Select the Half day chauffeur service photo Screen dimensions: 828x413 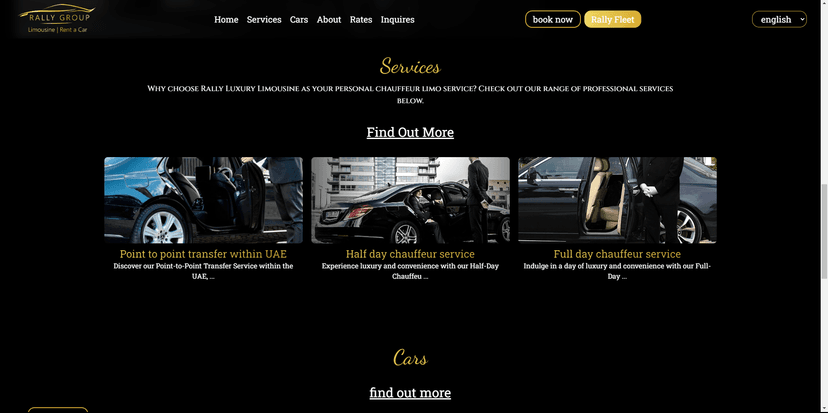pyautogui.click(x=410, y=200)
